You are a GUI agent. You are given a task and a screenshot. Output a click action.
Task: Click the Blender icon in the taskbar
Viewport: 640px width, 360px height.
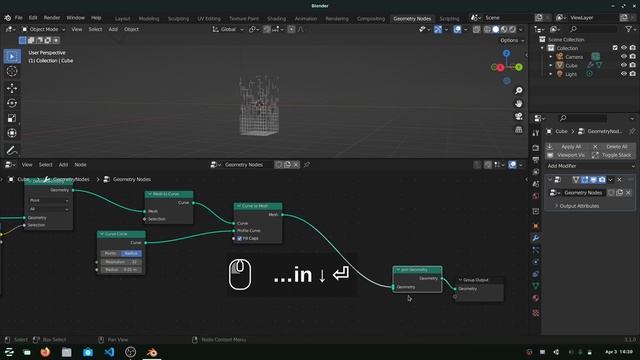(152, 352)
